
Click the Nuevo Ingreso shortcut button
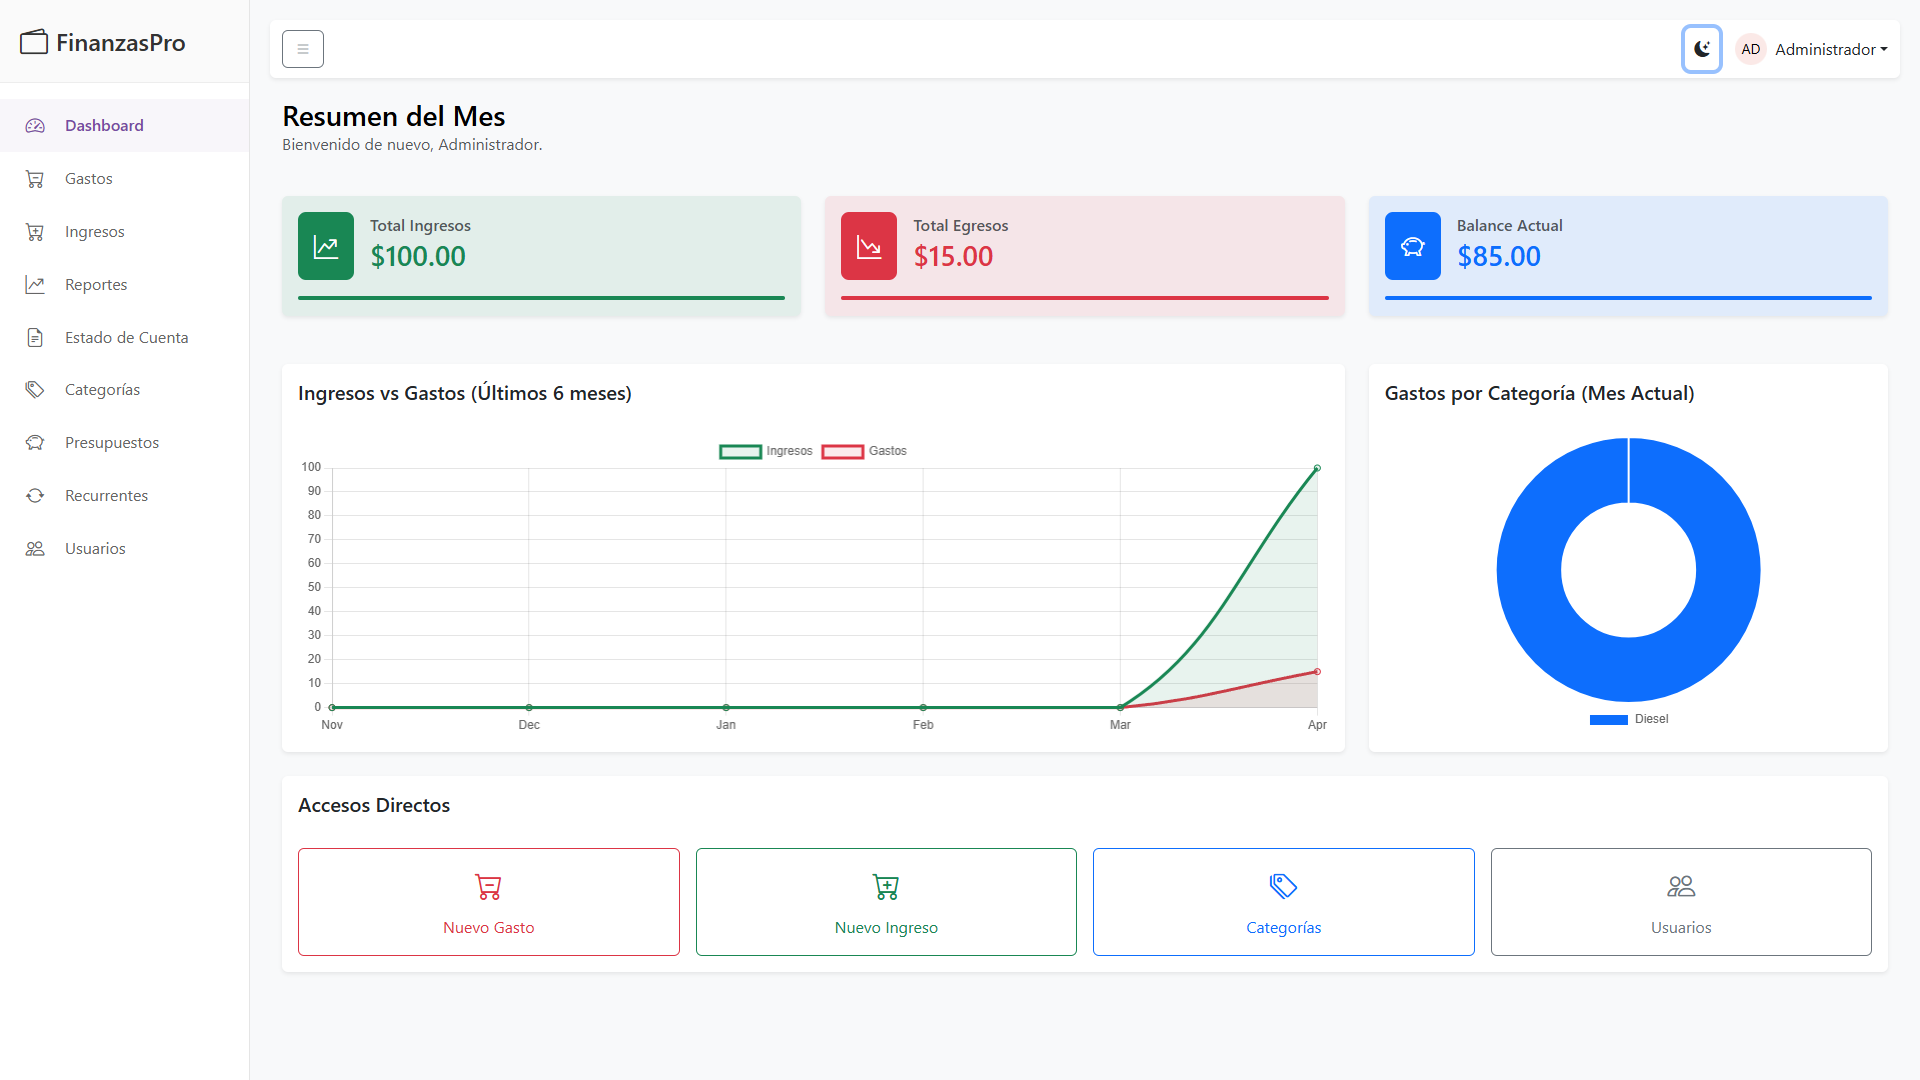(x=886, y=902)
